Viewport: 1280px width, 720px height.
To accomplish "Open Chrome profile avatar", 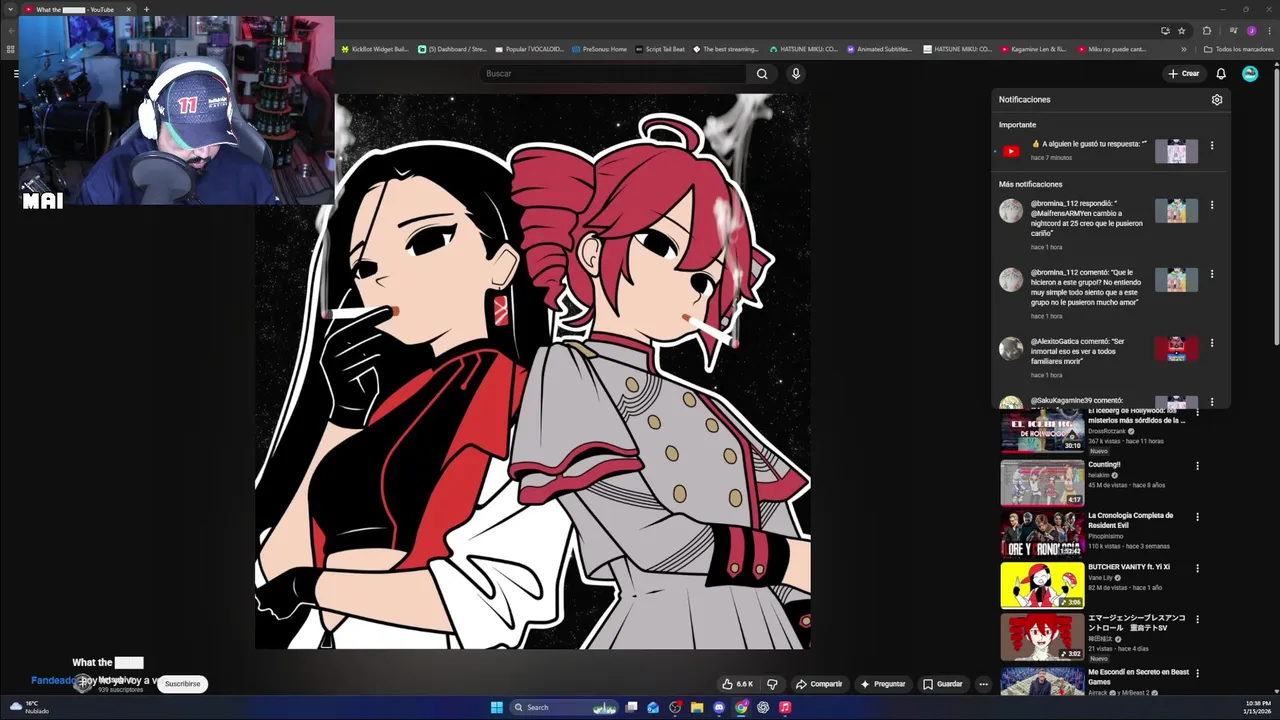I will [1251, 31].
